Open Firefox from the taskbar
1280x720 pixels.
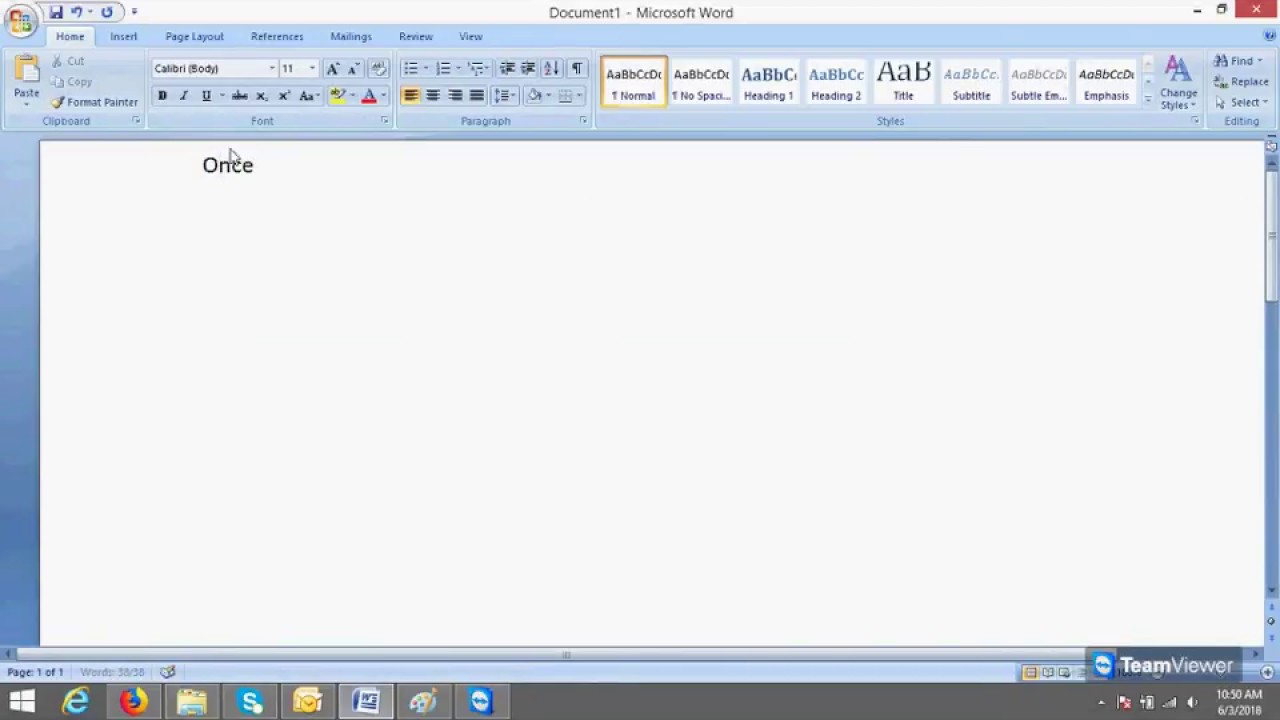click(134, 701)
